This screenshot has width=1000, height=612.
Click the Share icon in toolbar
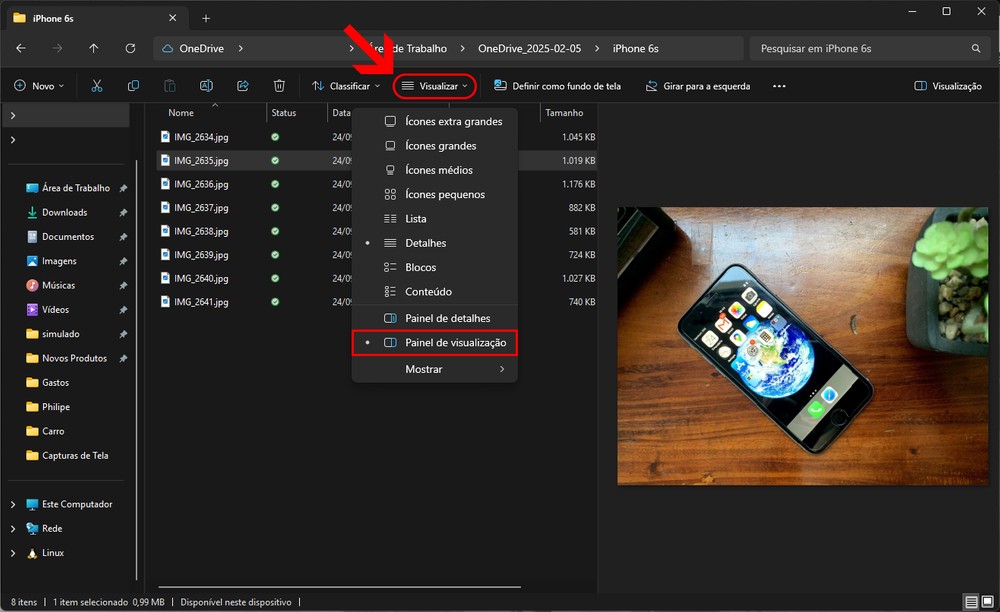[x=243, y=86]
